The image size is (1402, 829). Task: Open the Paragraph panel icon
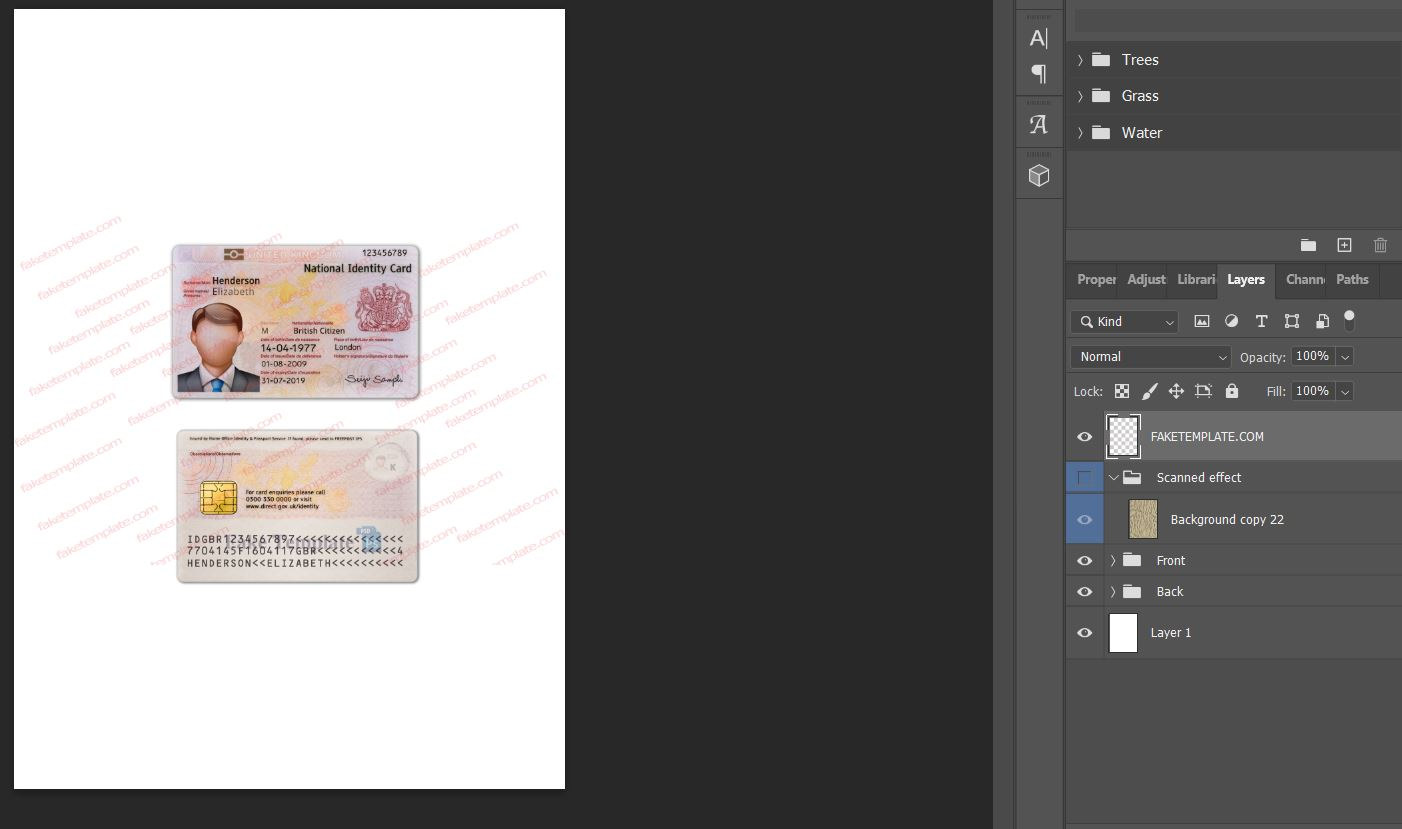(1037, 73)
